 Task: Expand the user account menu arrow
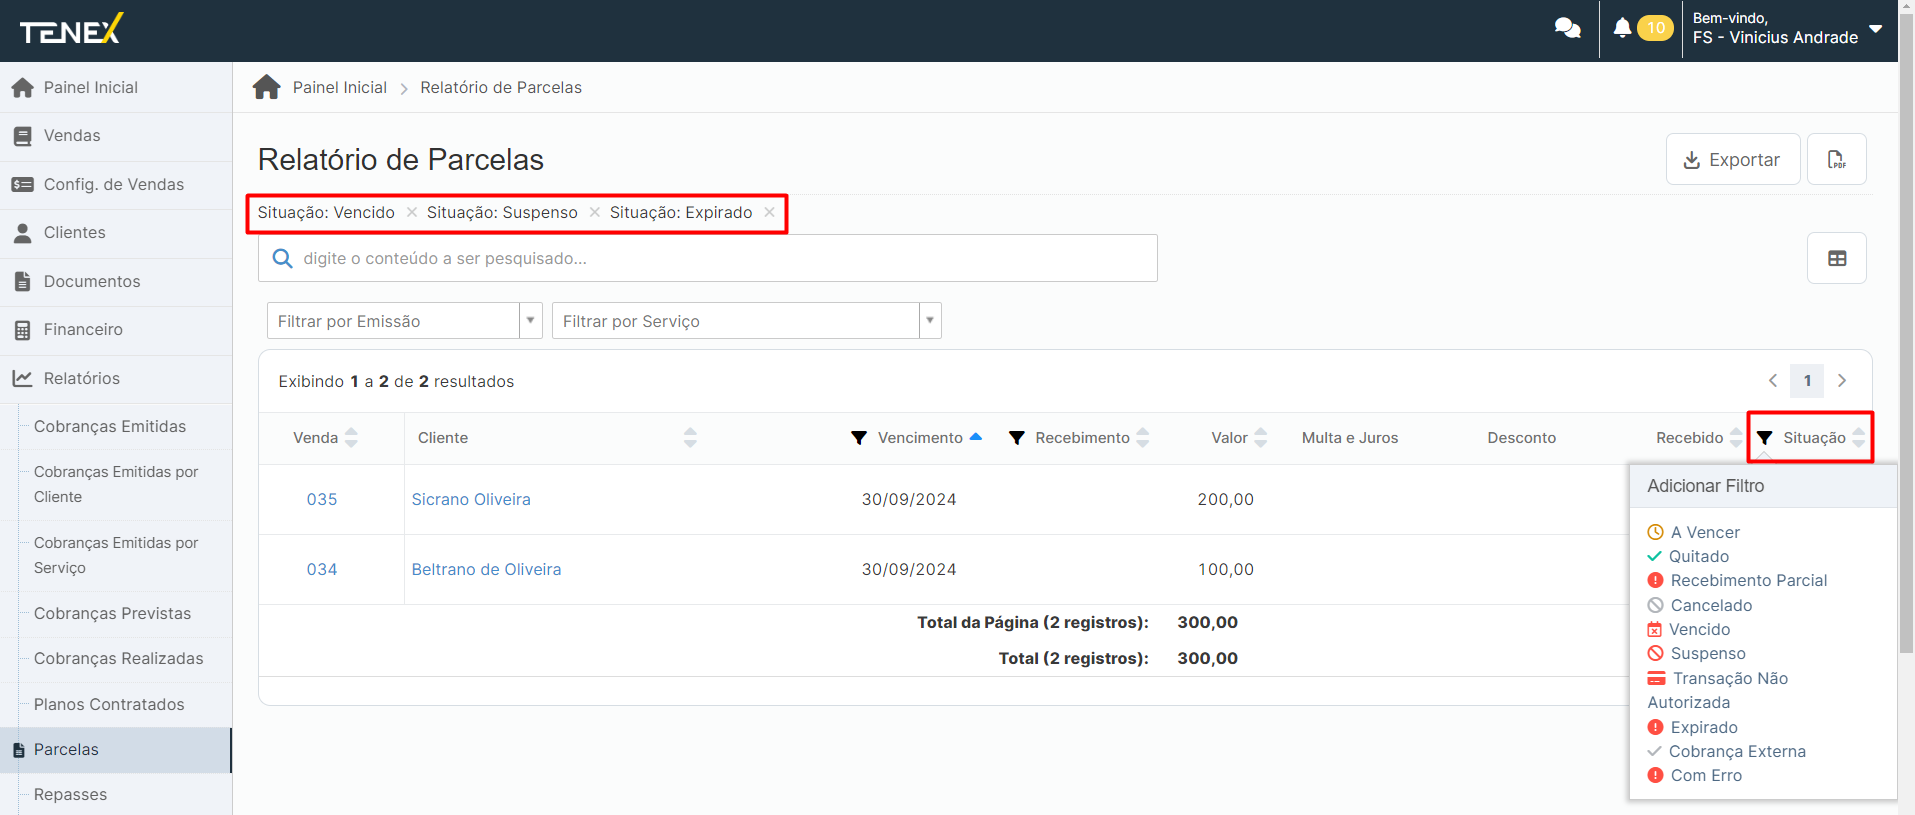pyautogui.click(x=1876, y=29)
